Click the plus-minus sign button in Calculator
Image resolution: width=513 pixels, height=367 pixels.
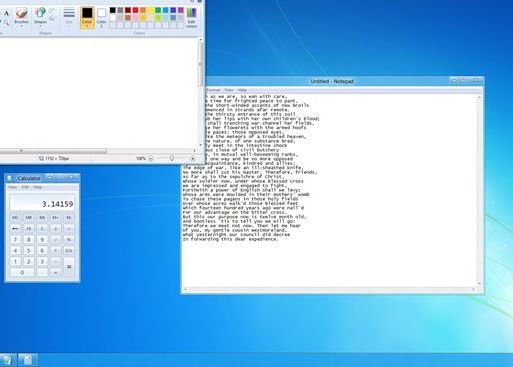pos(55,229)
